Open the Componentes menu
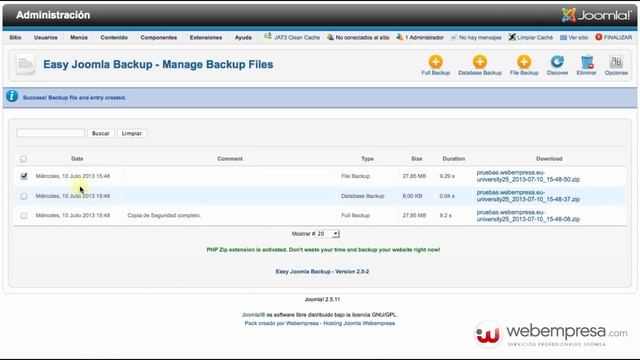This screenshot has width=640, height=360. click(x=159, y=37)
